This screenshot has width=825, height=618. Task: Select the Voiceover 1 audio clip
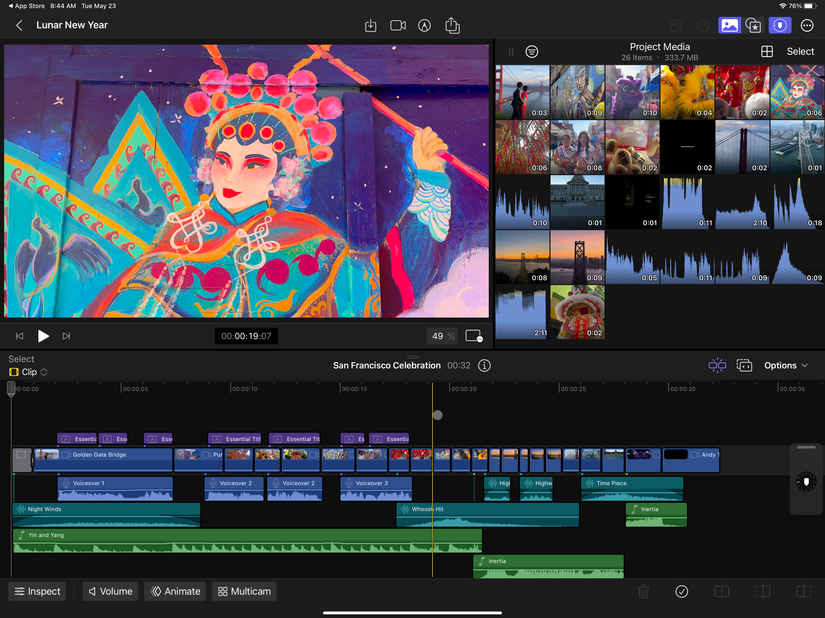(115, 489)
